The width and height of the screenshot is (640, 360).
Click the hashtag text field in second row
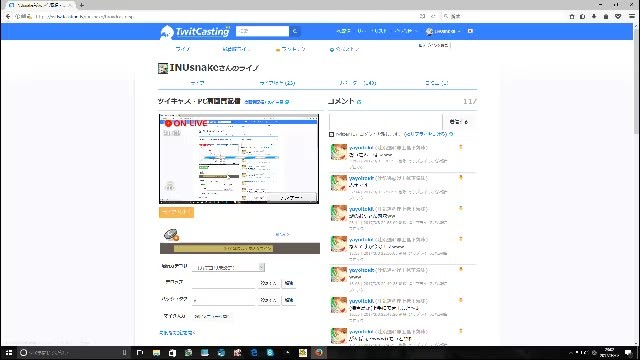coord(223,300)
